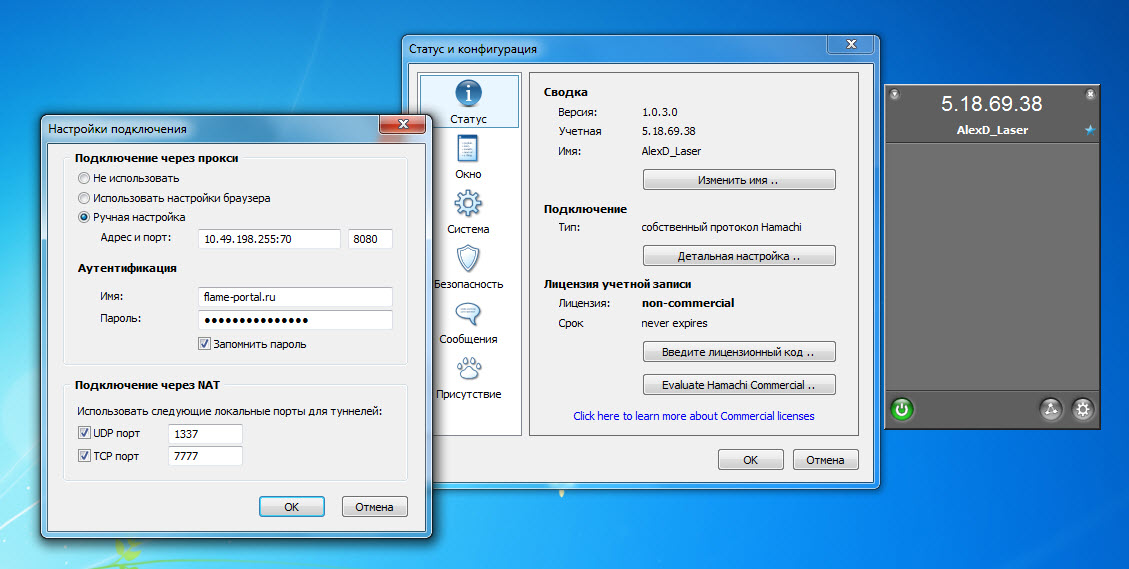Close the Настройки подключения dialog
Image resolution: width=1129 pixels, height=569 pixels.
pos(403,124)
